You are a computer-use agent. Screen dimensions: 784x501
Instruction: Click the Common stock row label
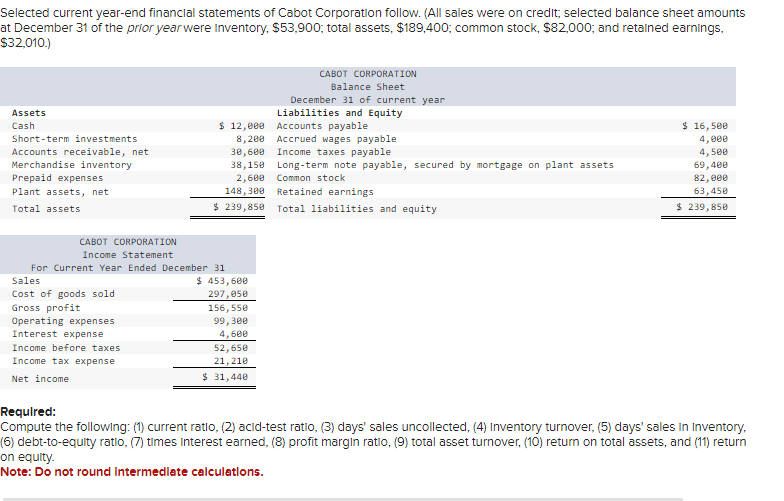311,178
